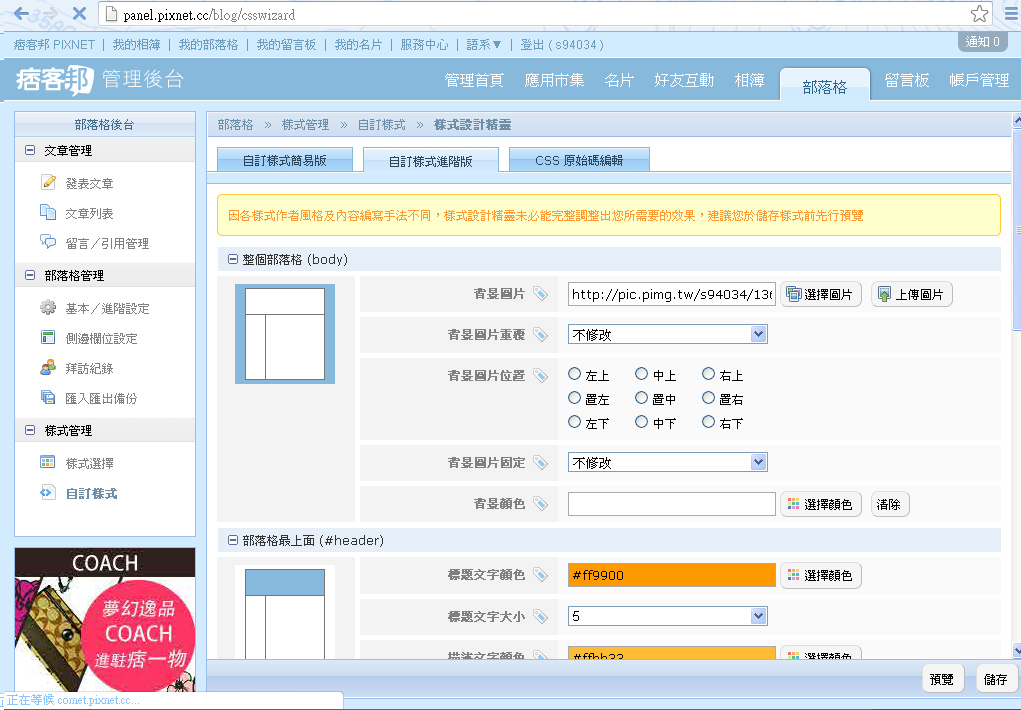
Task: Click the 拜訪紀錄 people icon
Action: point(48,367)
